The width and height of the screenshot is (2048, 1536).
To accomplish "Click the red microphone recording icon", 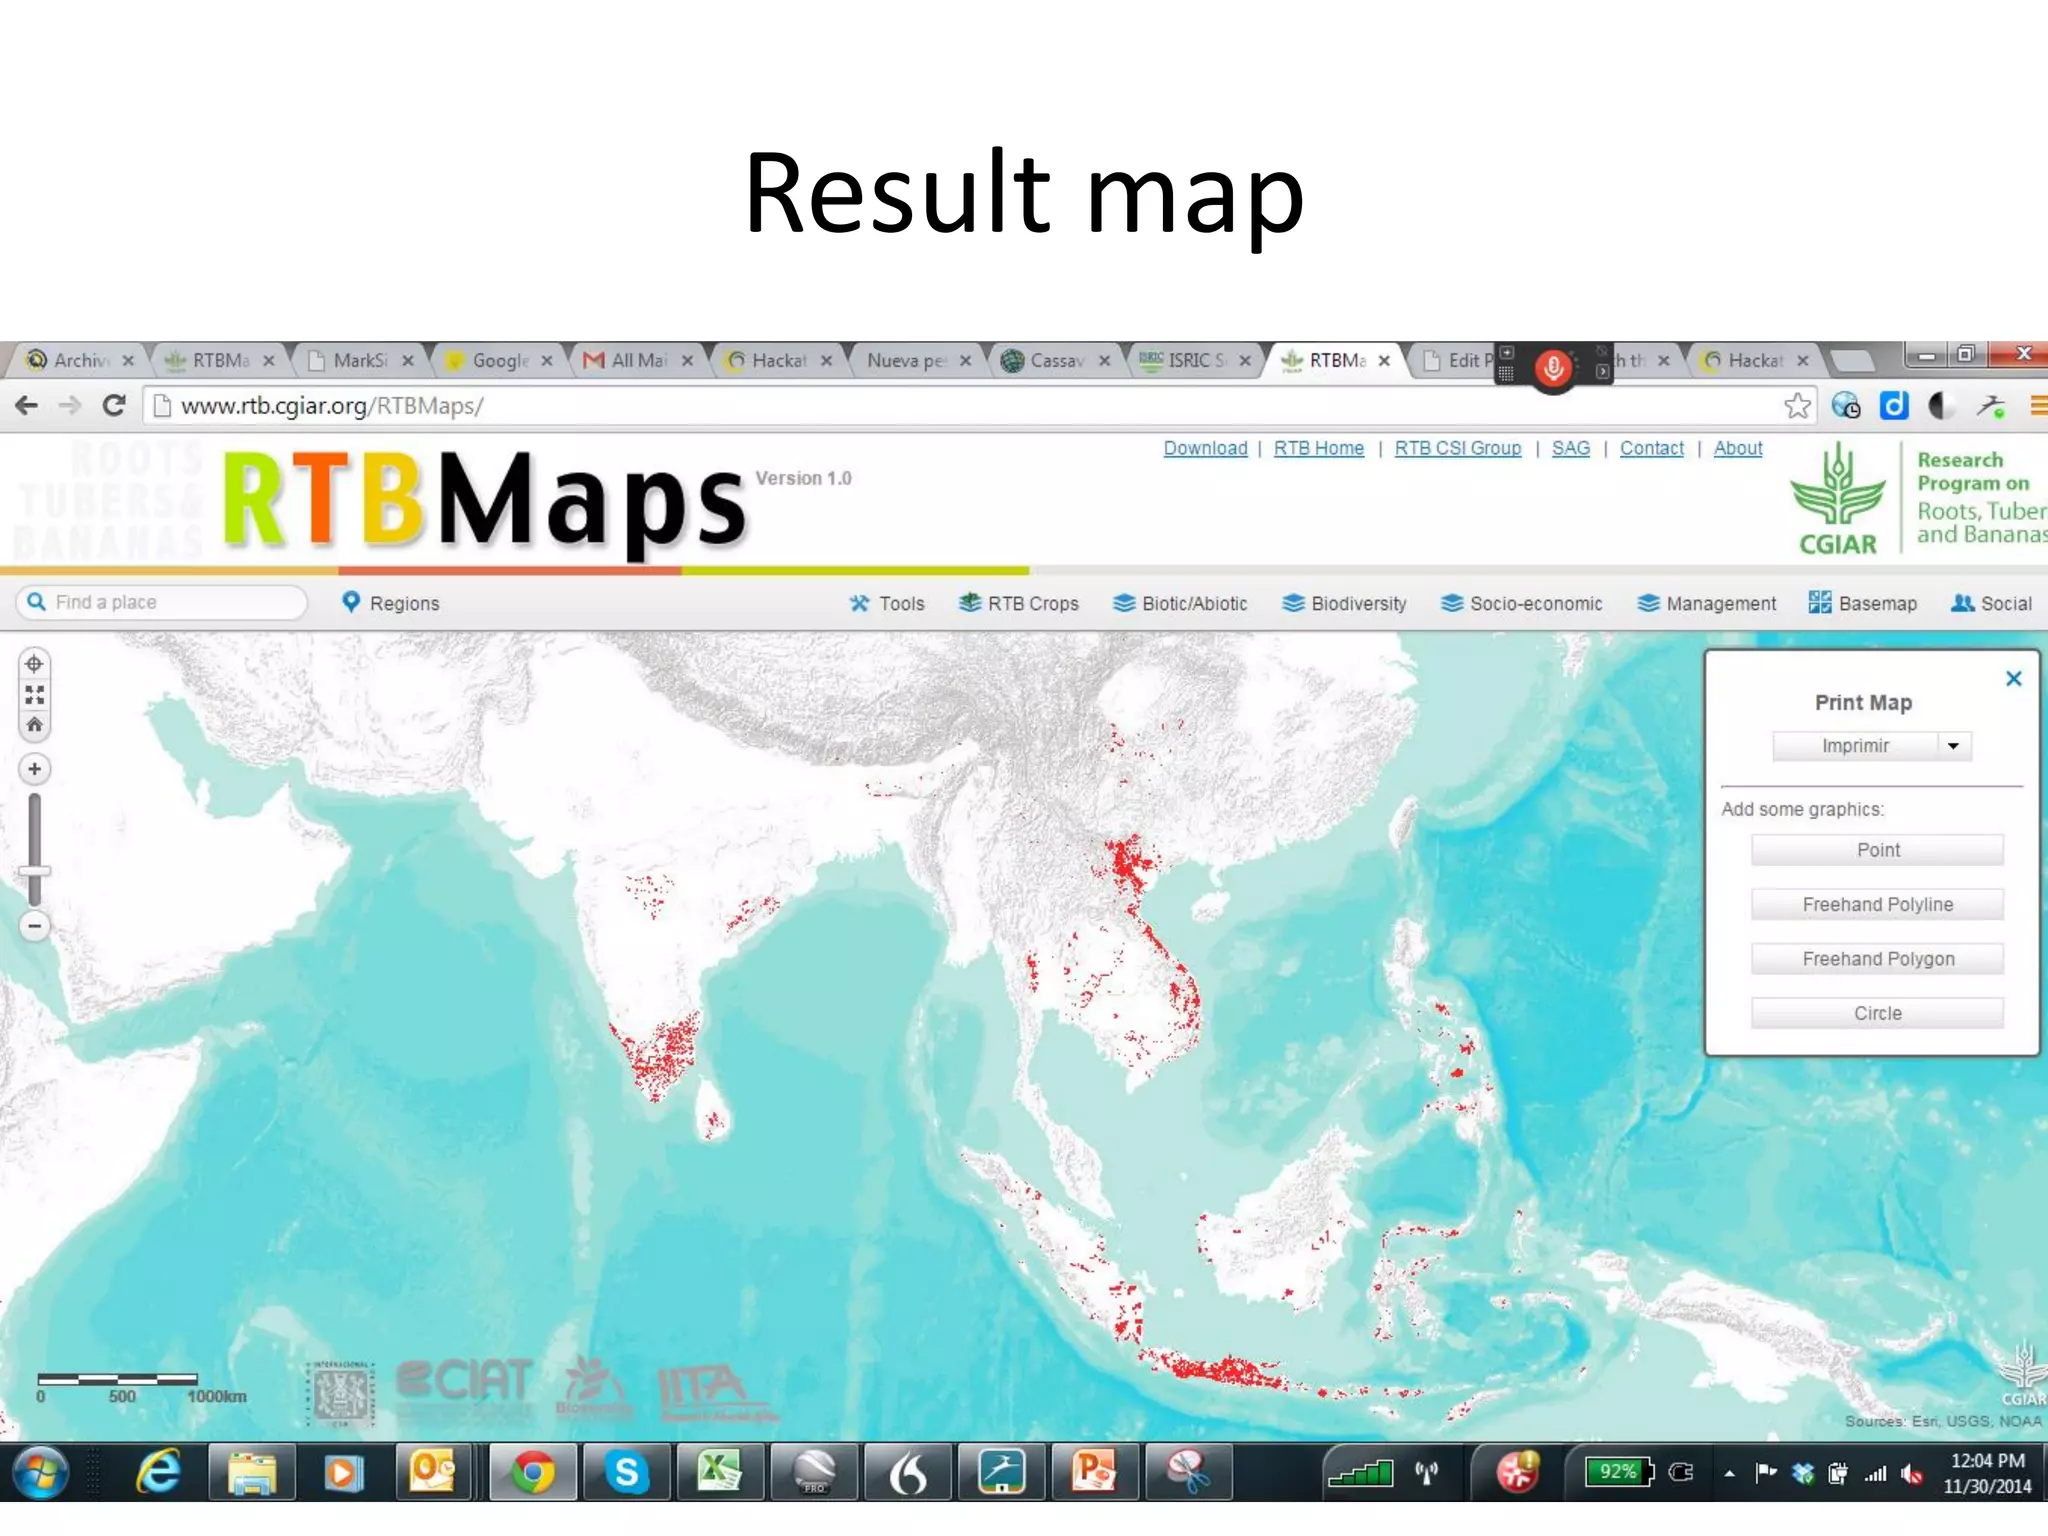I will (x=1553, y=368).
